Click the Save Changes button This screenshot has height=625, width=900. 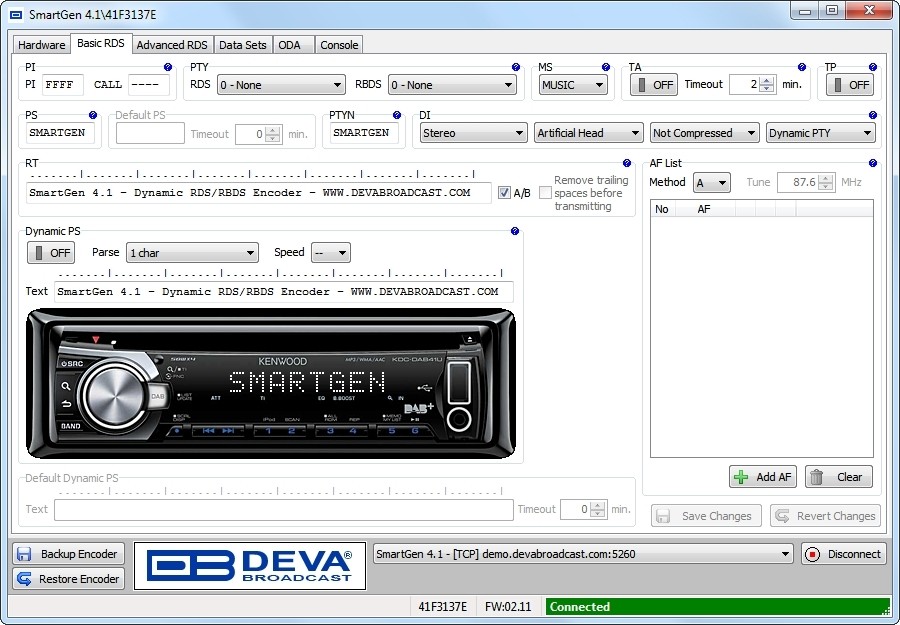click(707, 516)
